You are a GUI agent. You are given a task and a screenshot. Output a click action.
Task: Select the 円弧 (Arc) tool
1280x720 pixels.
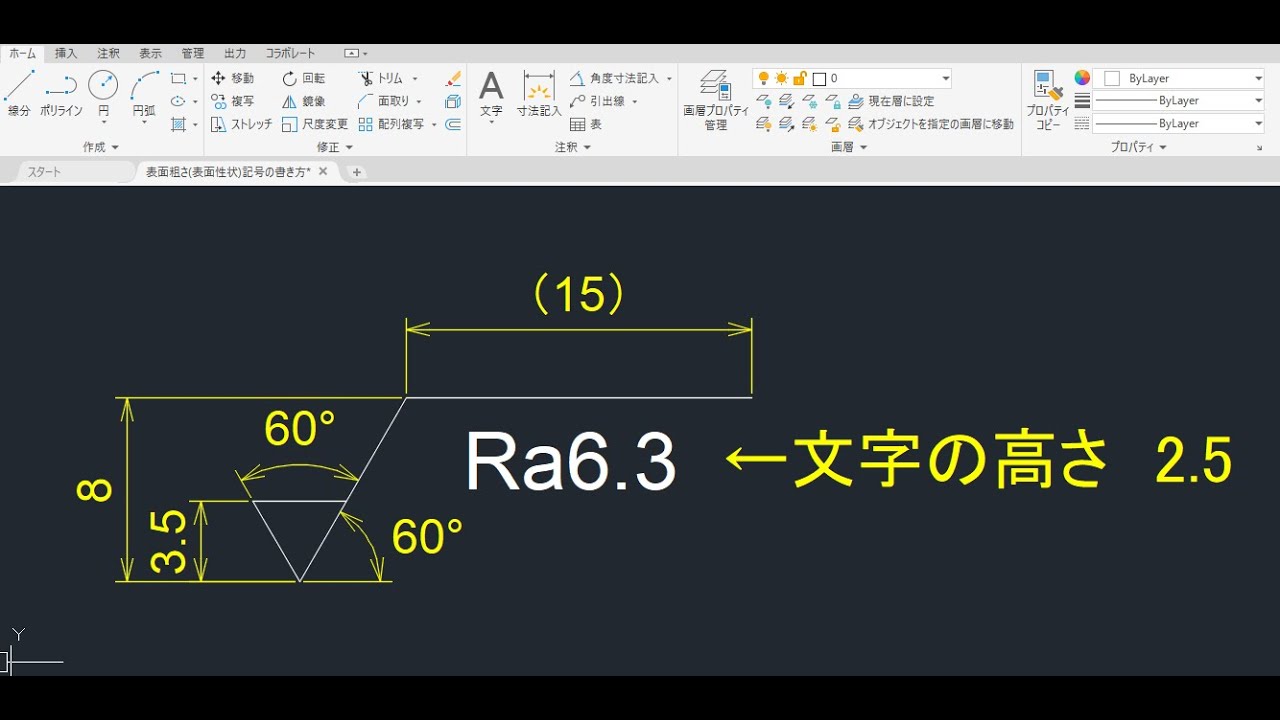[144, 94]
